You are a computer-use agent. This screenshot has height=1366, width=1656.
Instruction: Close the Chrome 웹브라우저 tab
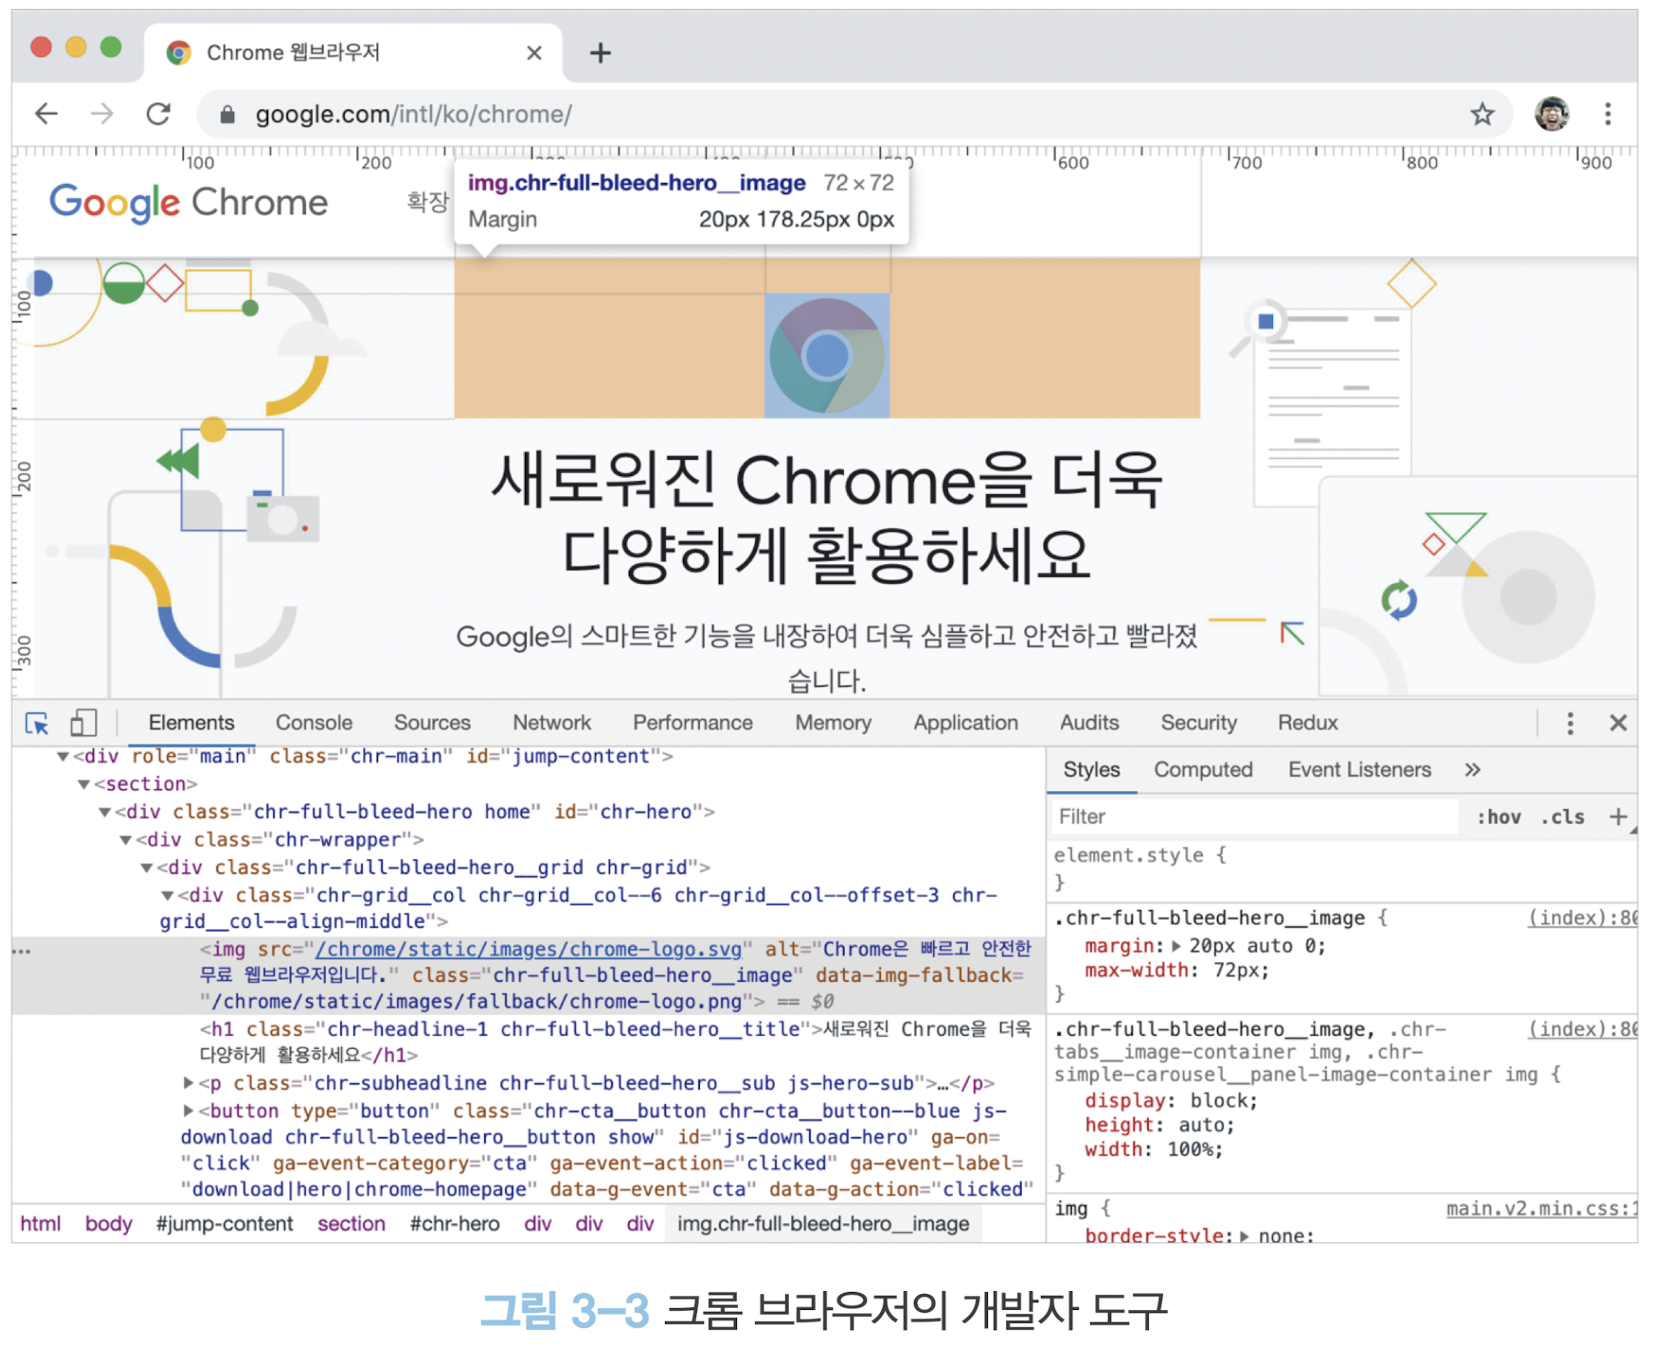click(534, 53)
